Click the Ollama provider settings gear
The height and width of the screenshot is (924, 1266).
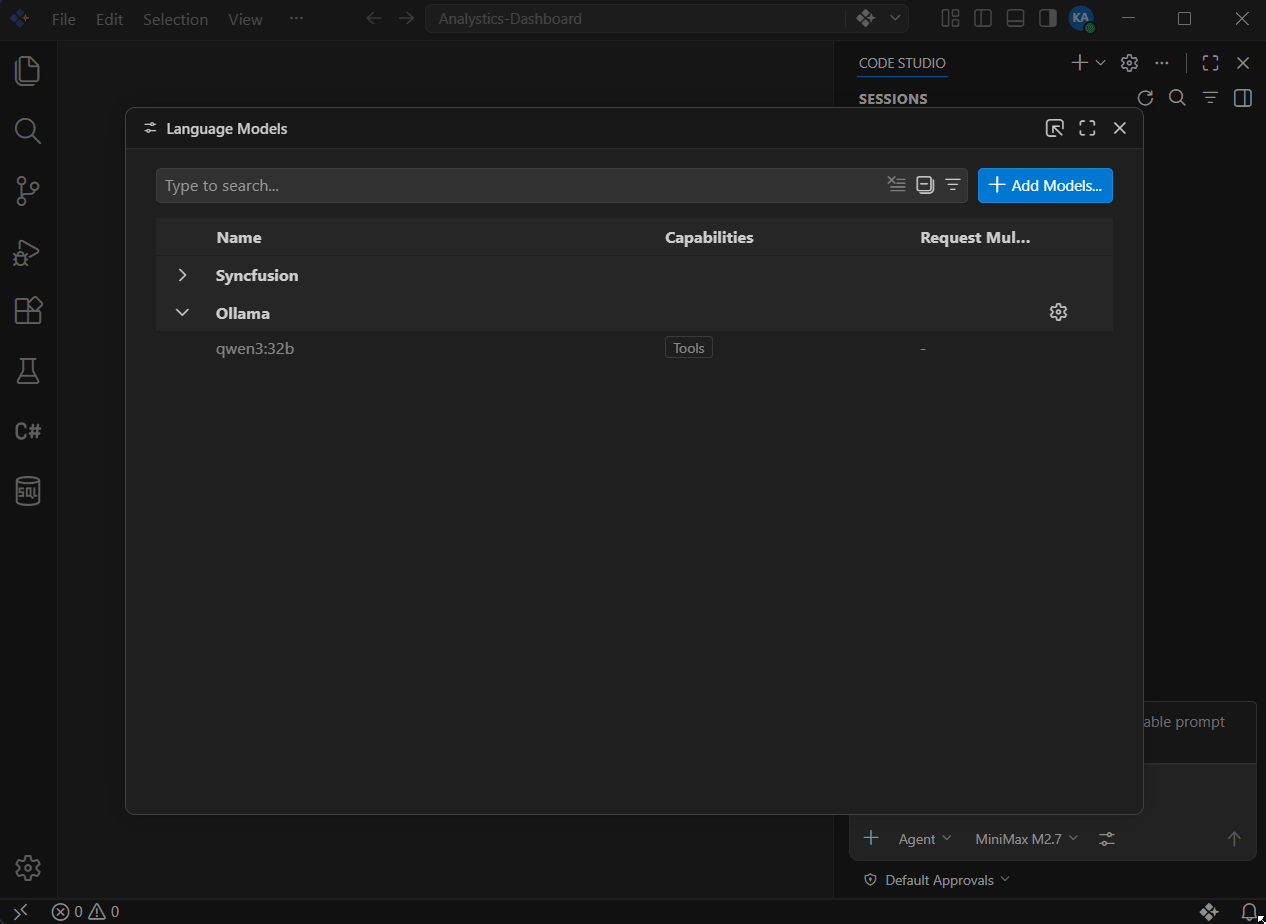point(1058,312)
